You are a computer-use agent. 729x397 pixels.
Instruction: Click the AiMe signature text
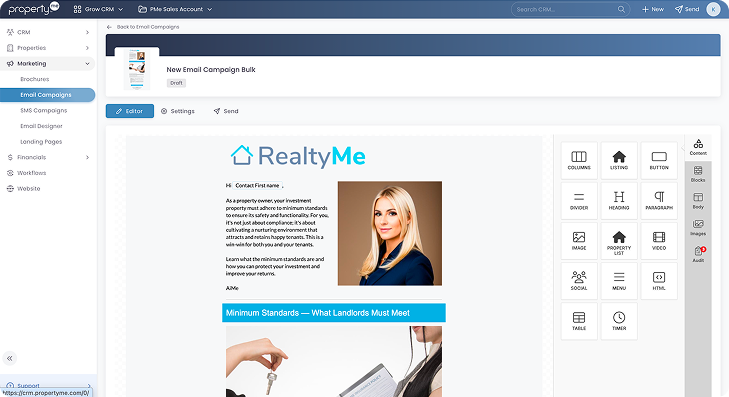tap(232, 288)
